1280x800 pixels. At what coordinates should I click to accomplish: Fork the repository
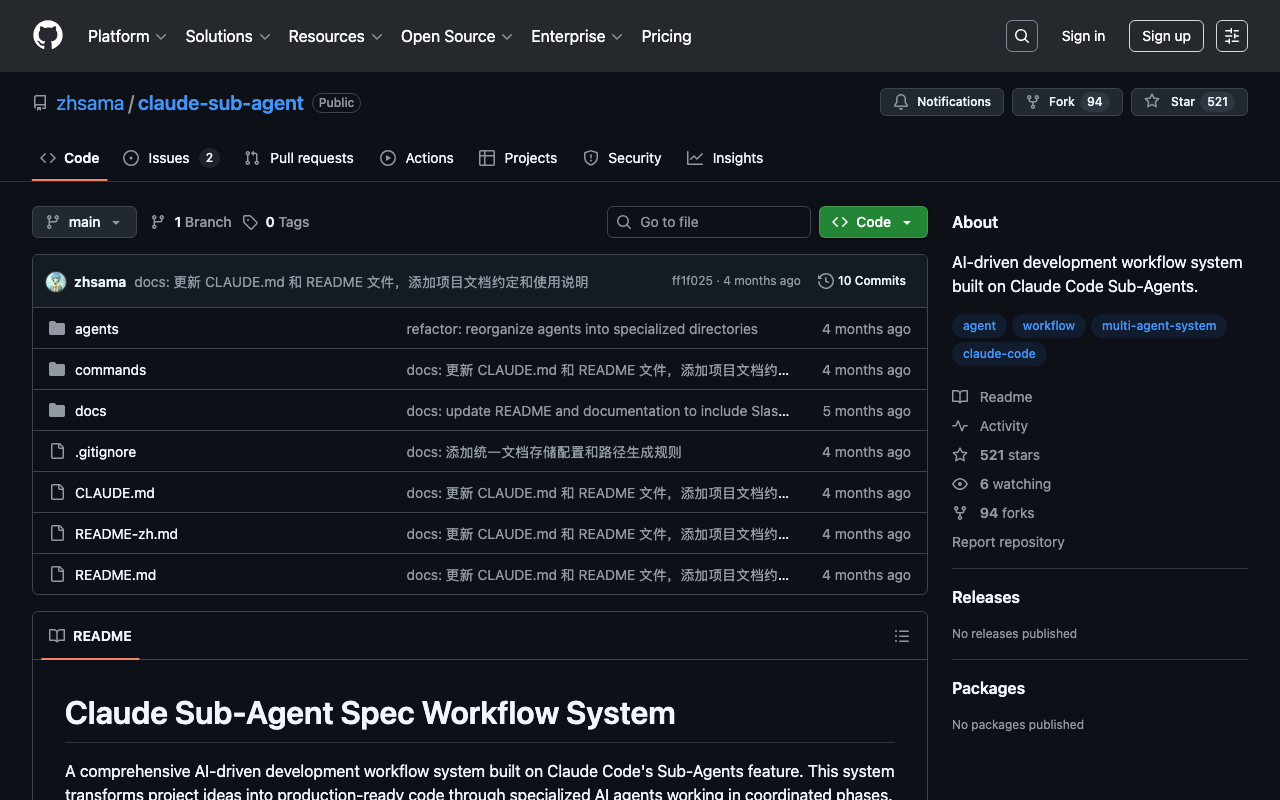1067,102
